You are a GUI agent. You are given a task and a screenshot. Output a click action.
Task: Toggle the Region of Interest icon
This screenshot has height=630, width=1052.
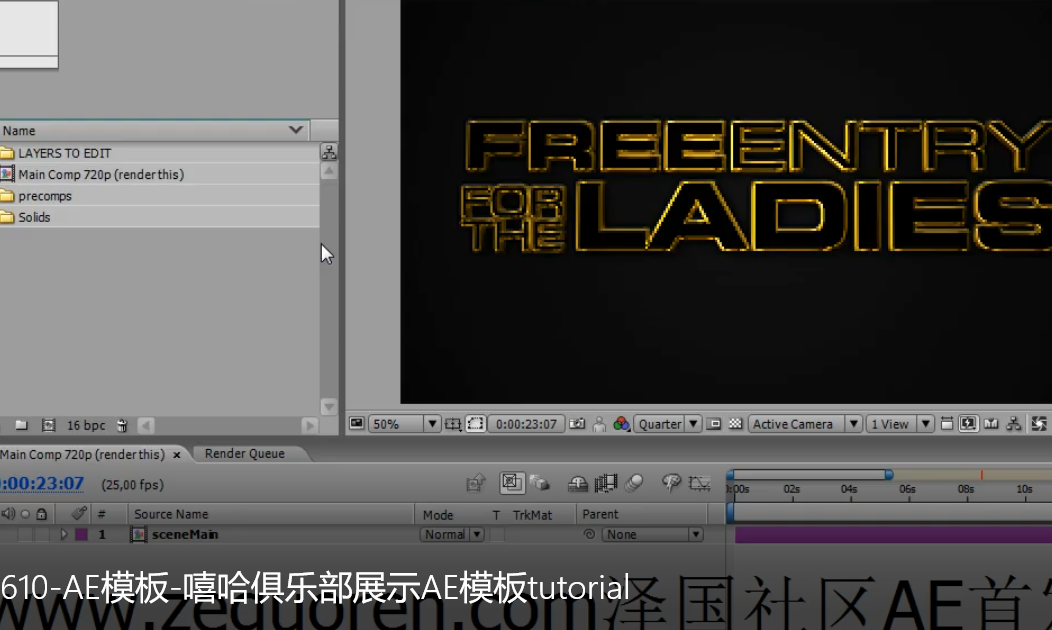(714, 424)
